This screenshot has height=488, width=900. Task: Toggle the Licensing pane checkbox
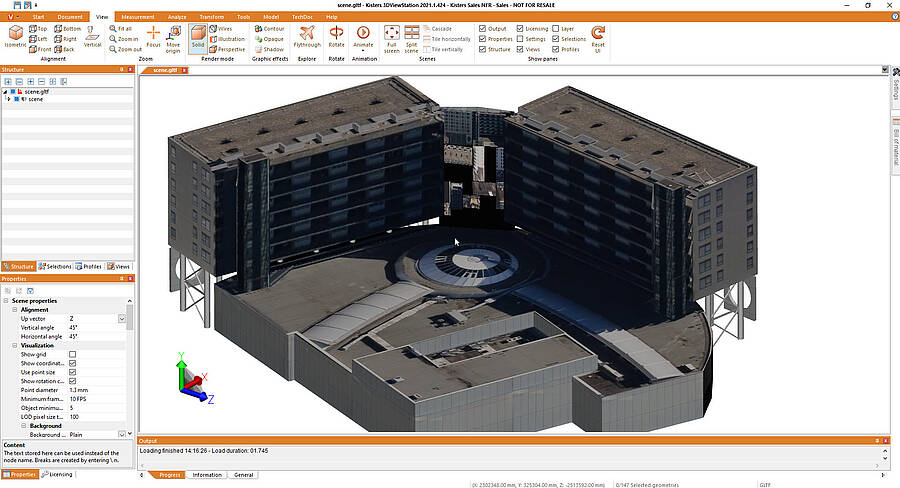coord(519,29)
